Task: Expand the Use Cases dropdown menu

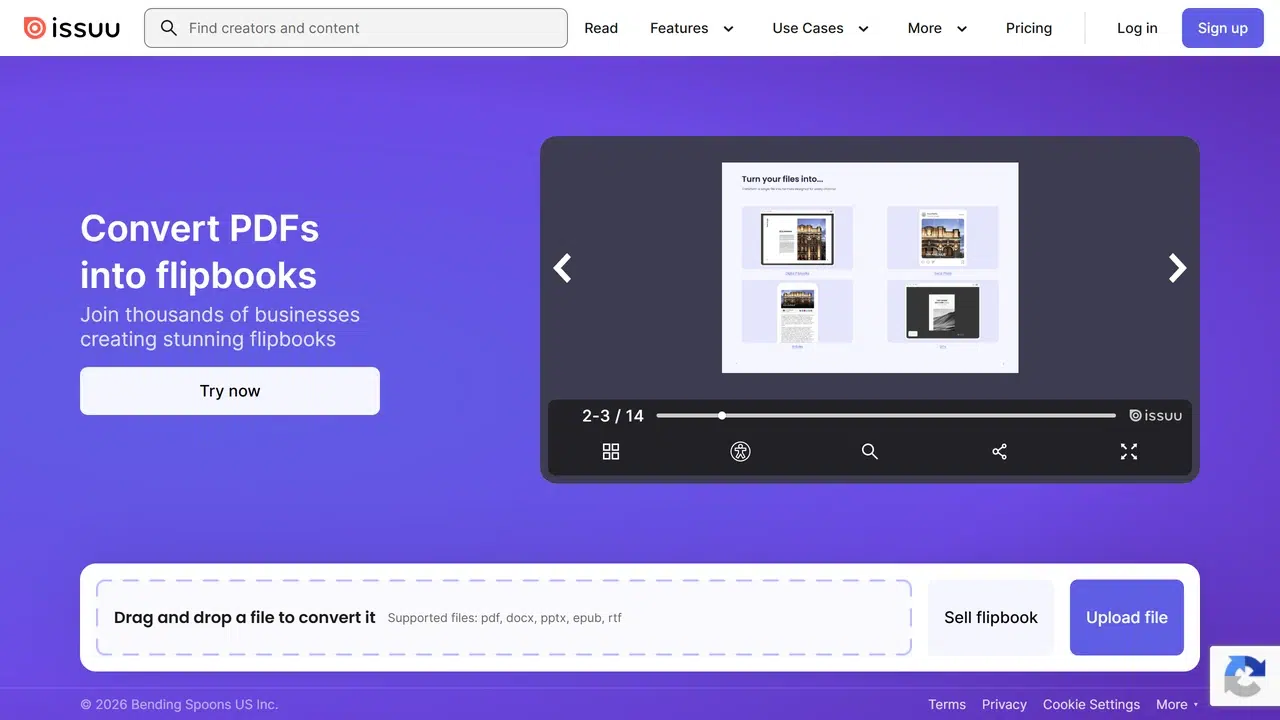Action: [x=820, y=28]
